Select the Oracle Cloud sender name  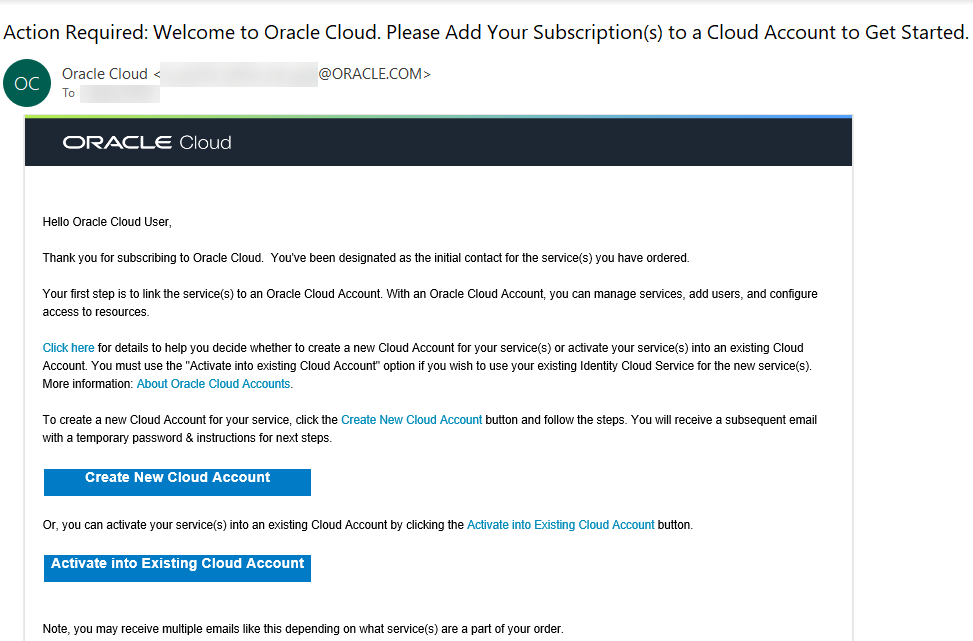click(x=105, y=74)
